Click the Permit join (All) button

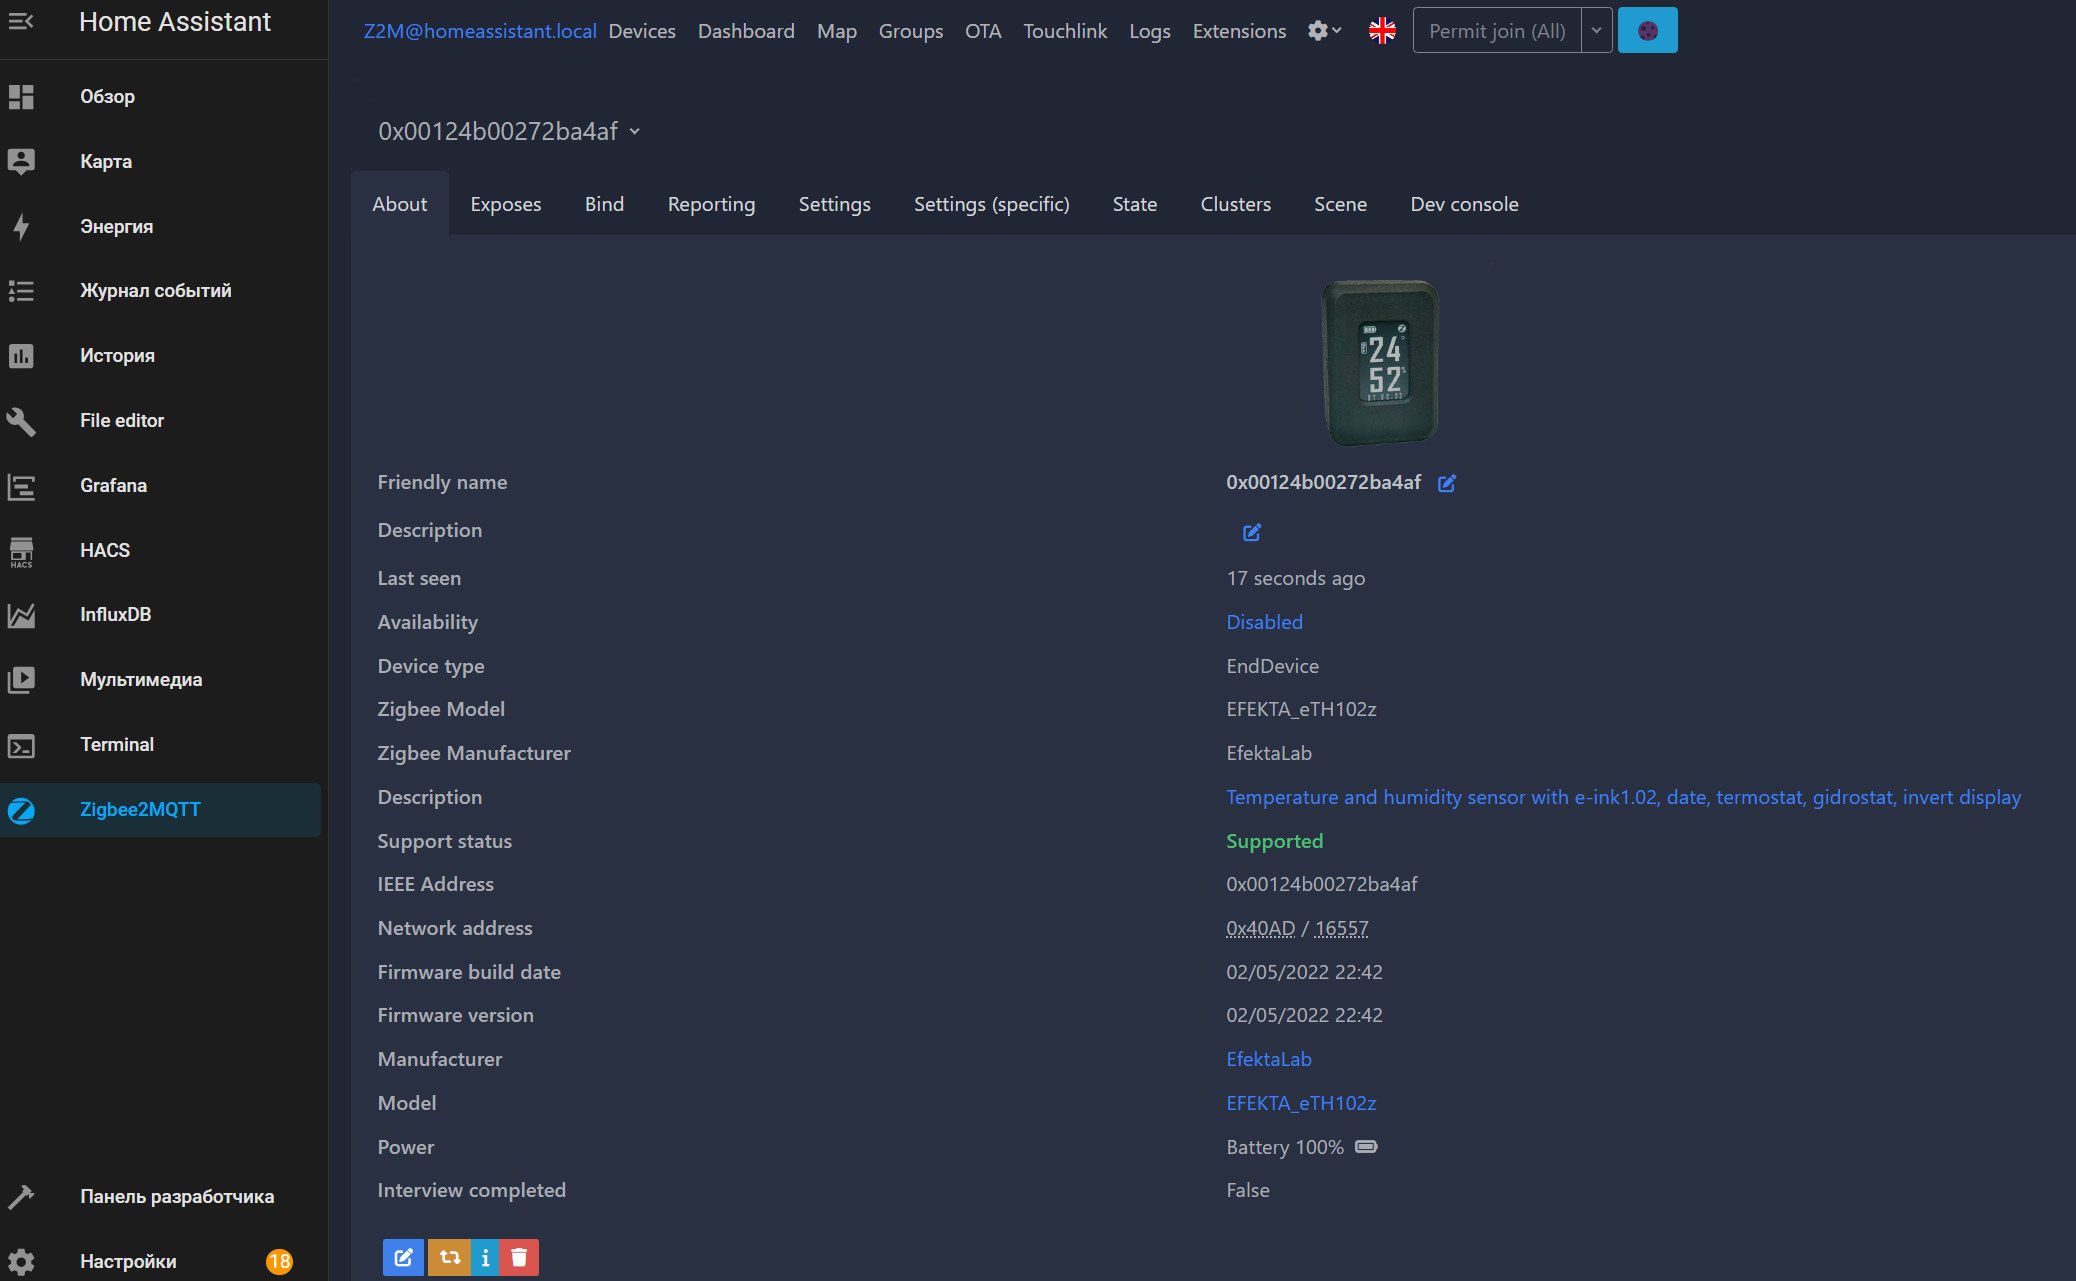[1497, 31]
